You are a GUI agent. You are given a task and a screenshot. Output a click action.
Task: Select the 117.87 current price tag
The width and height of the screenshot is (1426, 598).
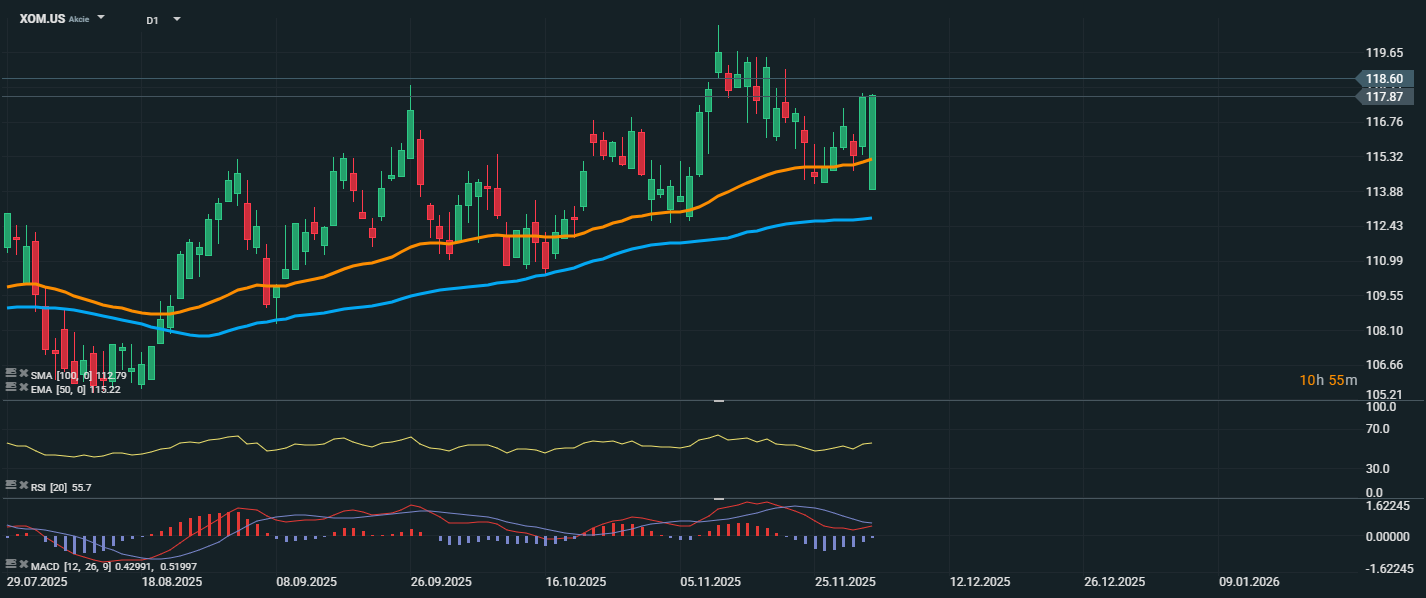pyautogui.click(x=1384, y=97)
